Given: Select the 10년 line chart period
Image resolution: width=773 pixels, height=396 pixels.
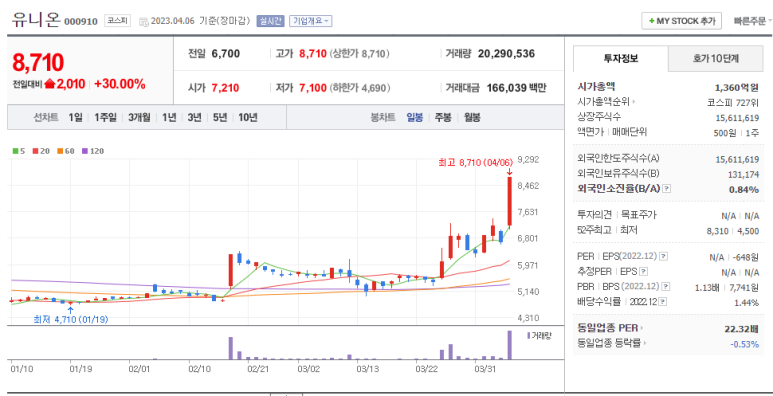Looking at the screenshot, I should 248,117.
